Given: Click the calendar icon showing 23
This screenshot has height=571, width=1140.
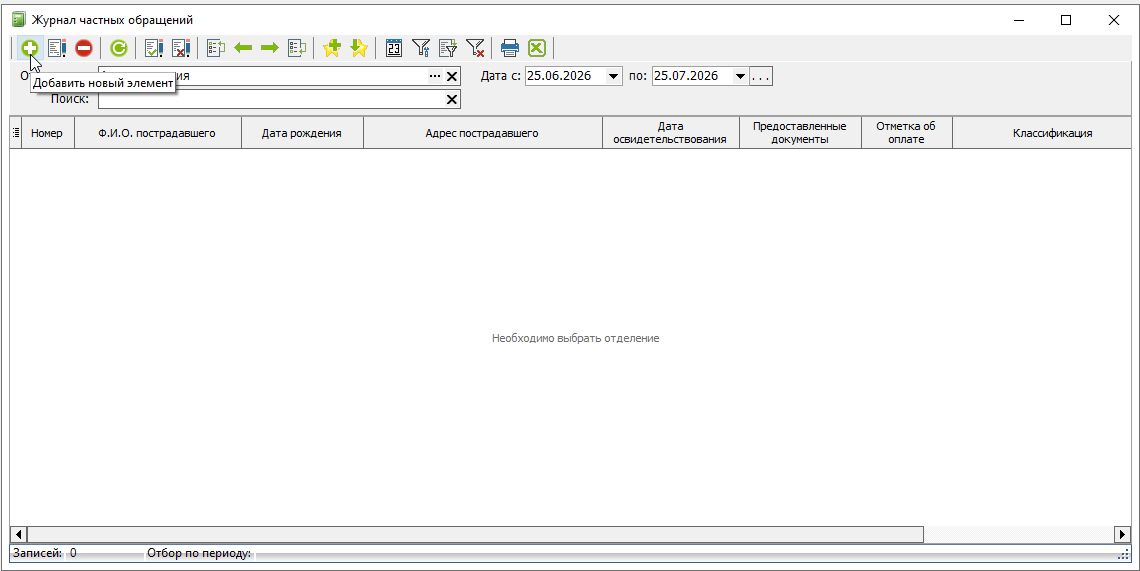Looking at the screenshot, I should coord(393,49).
